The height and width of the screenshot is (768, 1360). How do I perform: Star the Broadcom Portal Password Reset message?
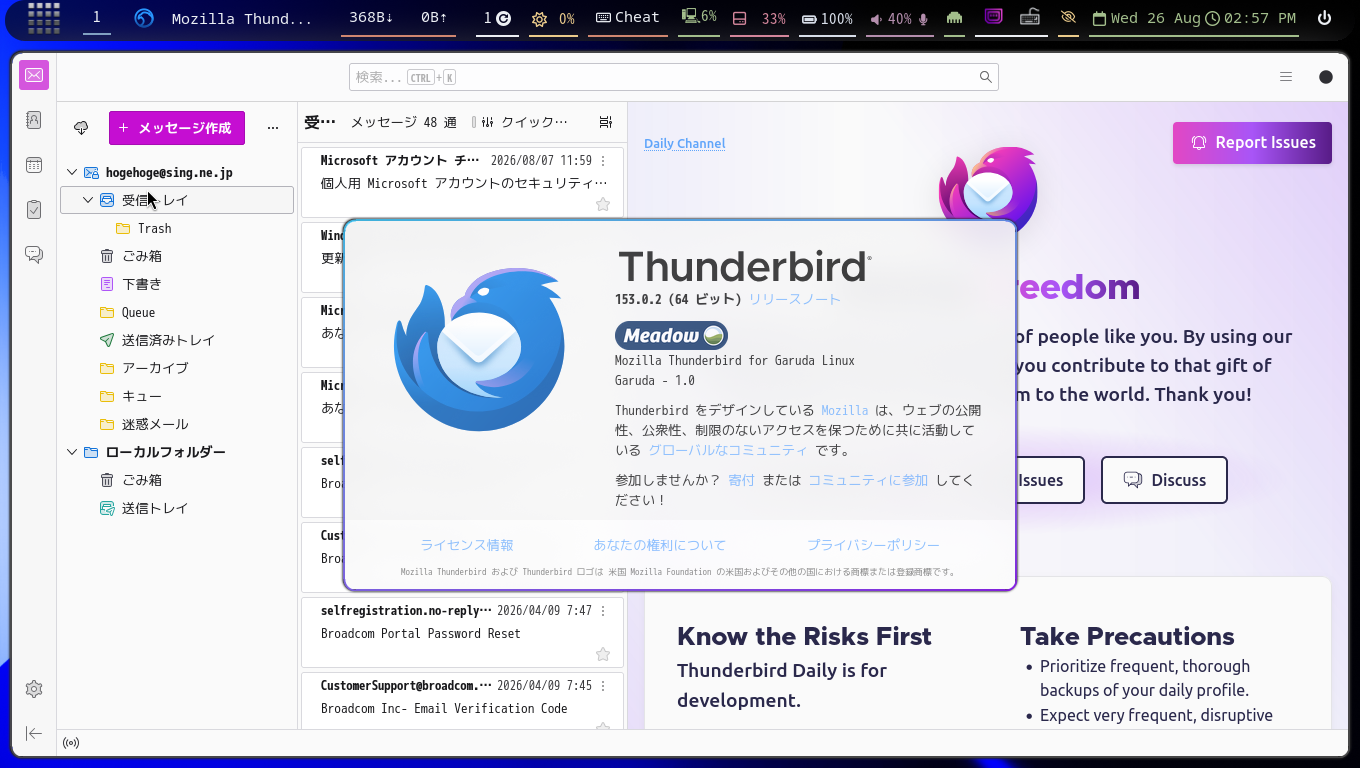603,654
